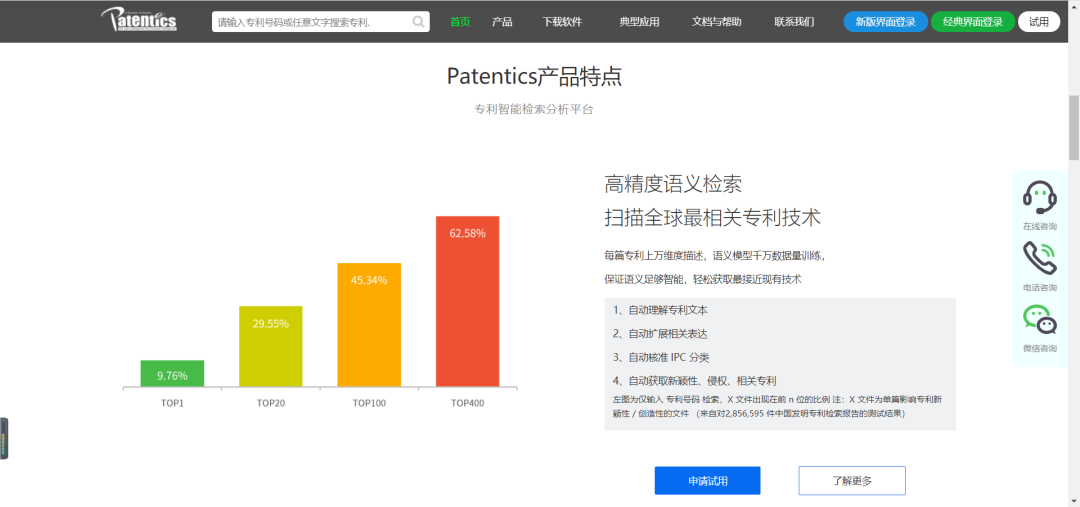The height and width of the screenshot is (507, 1080).
Task: Open the 首页 menu item
Action: pos(460,21)
